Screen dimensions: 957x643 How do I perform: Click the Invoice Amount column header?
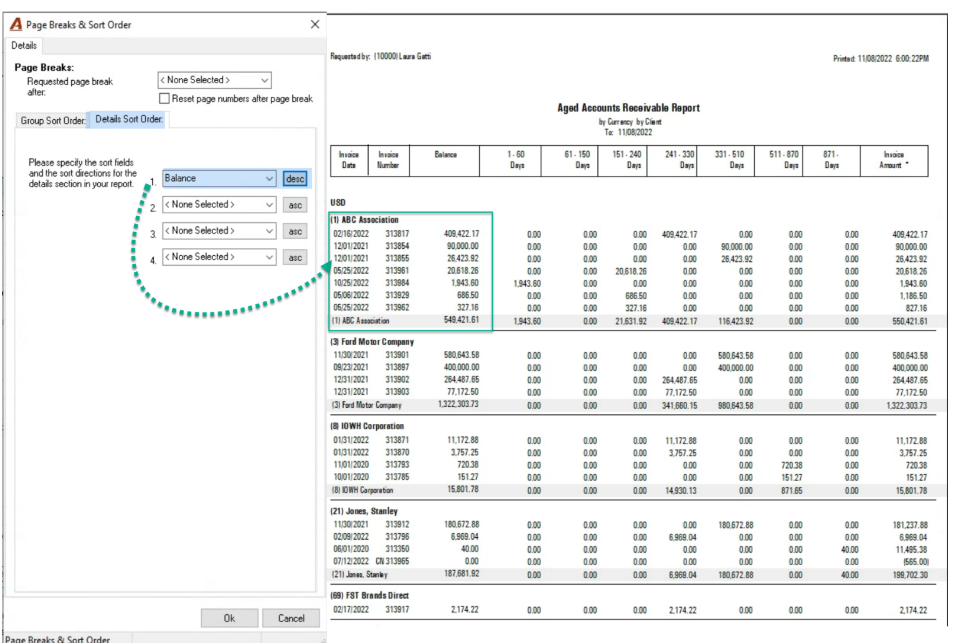(894, 160)
